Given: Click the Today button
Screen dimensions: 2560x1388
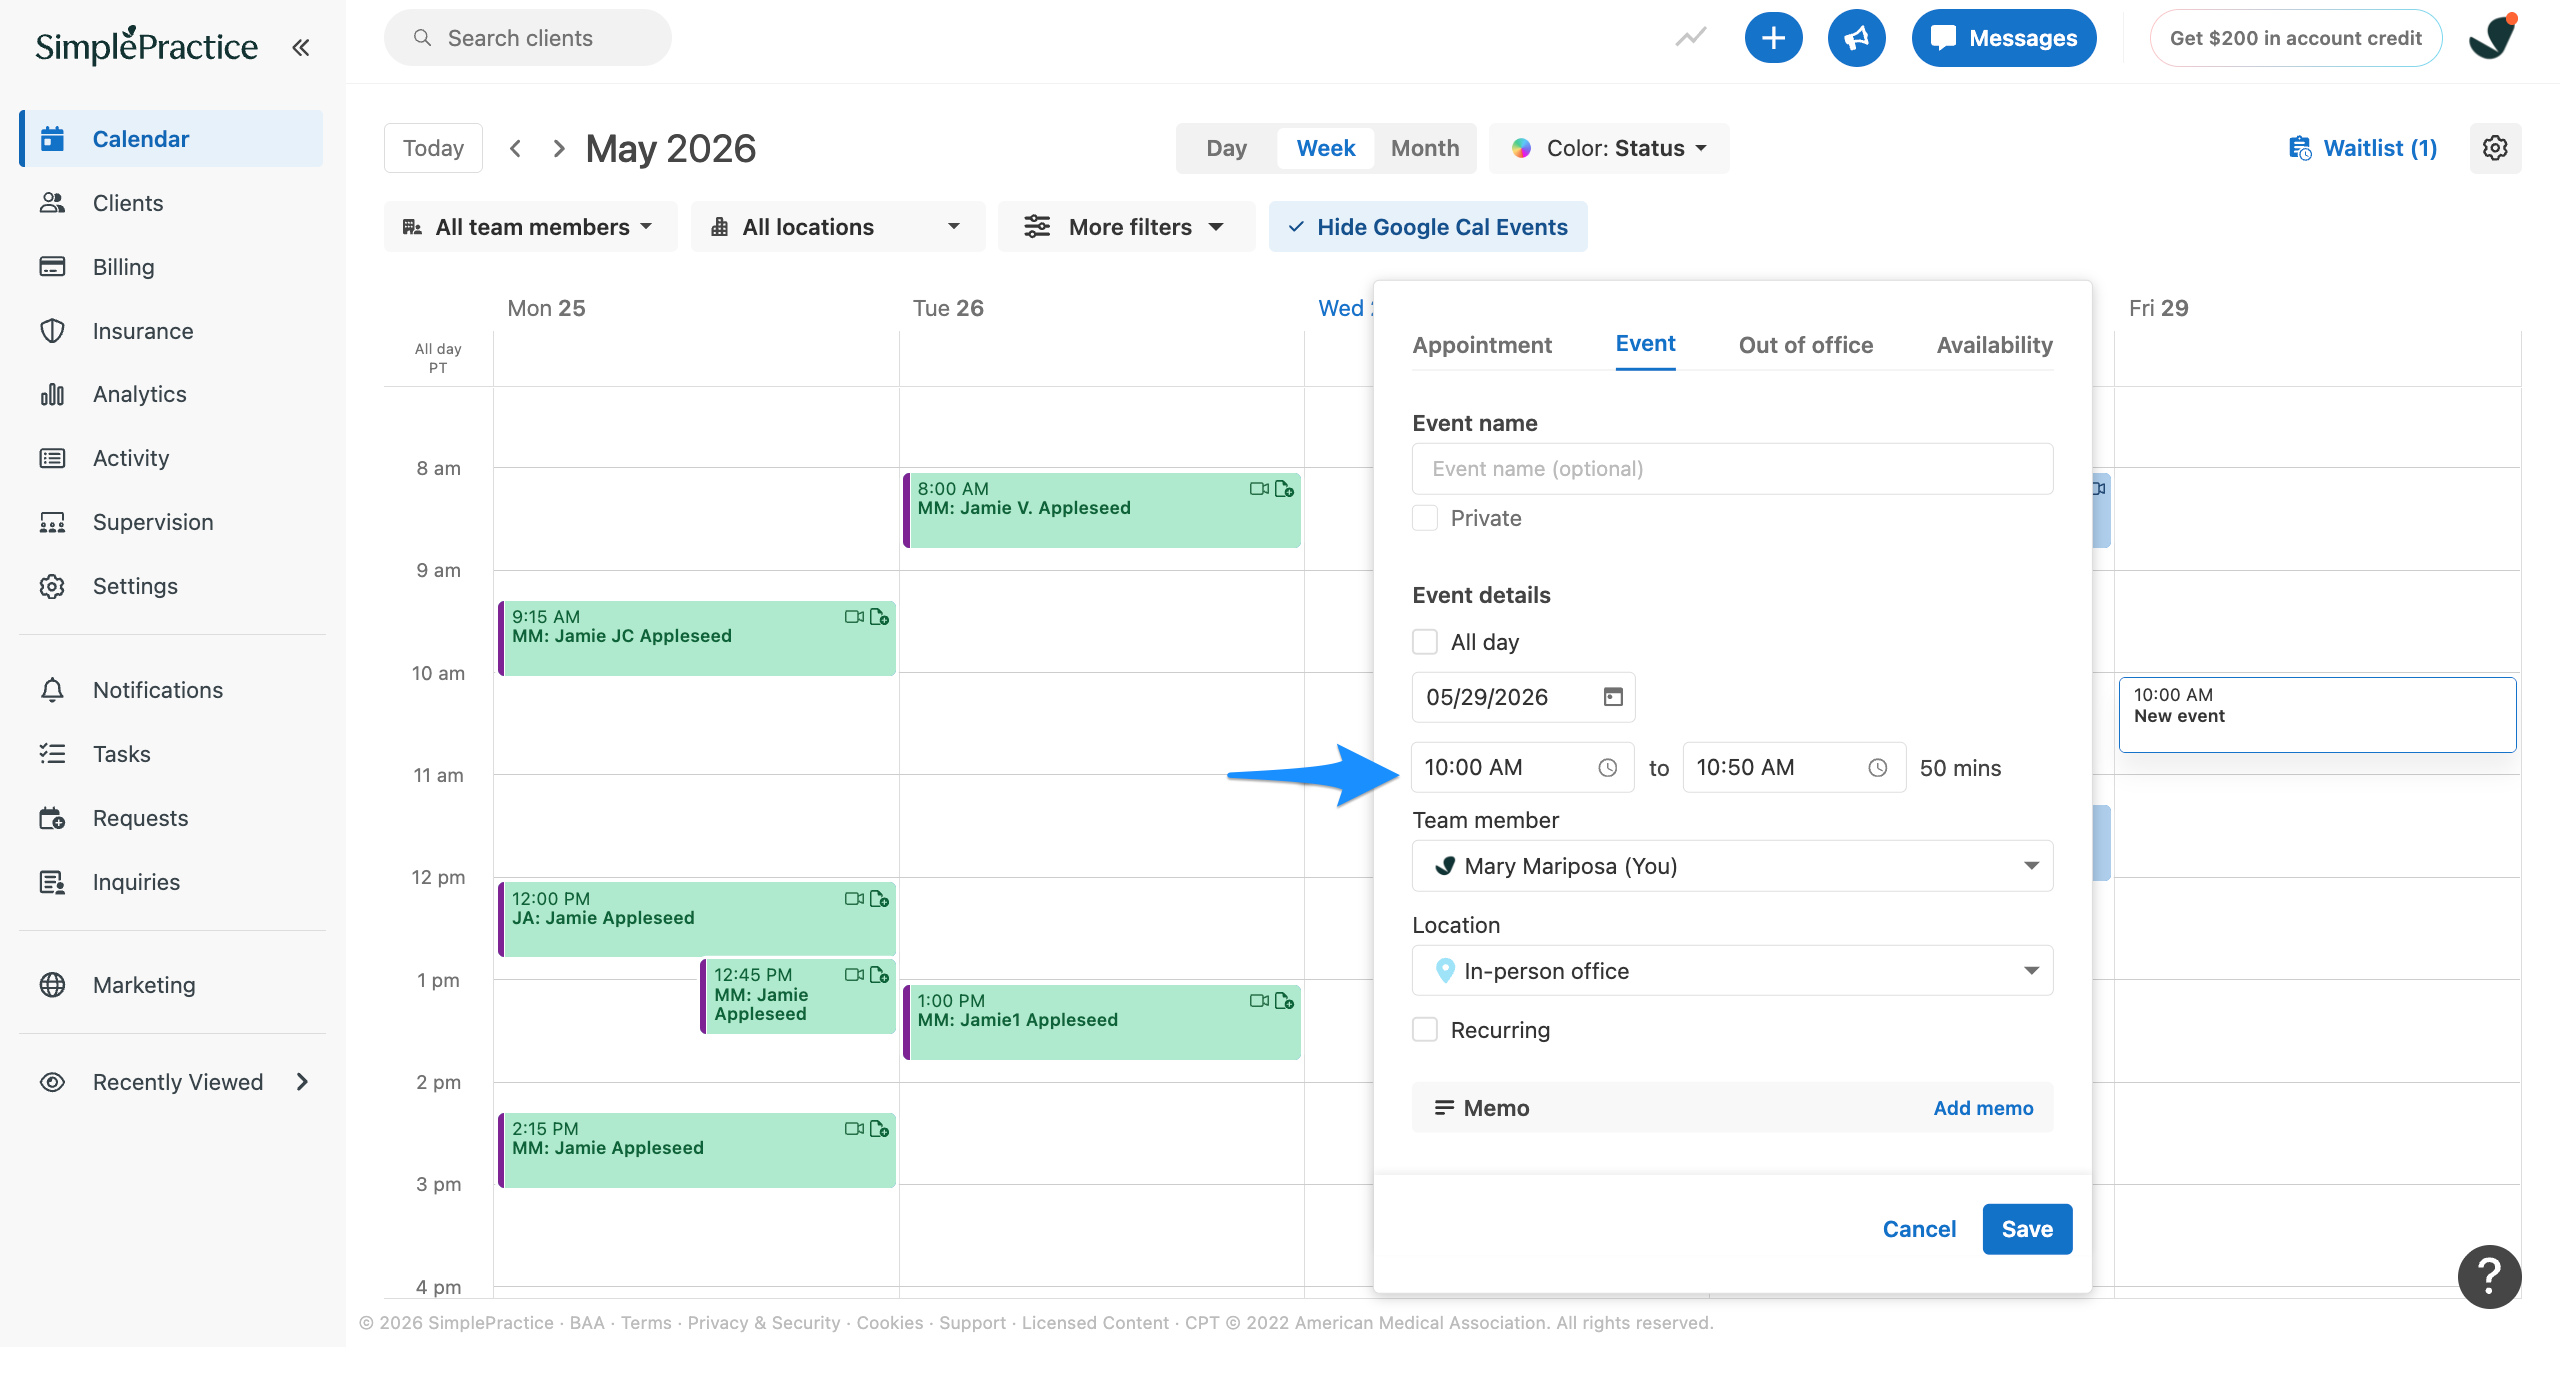Looking at the screenshot, I should pyautogui.click(x=433, y=148).
